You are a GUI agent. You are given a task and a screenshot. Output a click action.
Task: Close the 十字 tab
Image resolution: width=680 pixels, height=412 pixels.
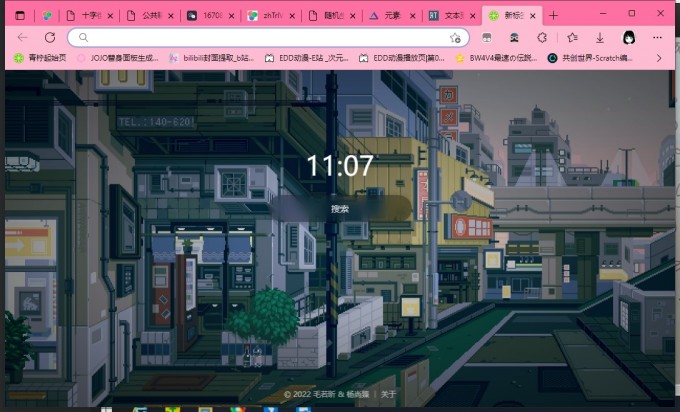point(110,16)
